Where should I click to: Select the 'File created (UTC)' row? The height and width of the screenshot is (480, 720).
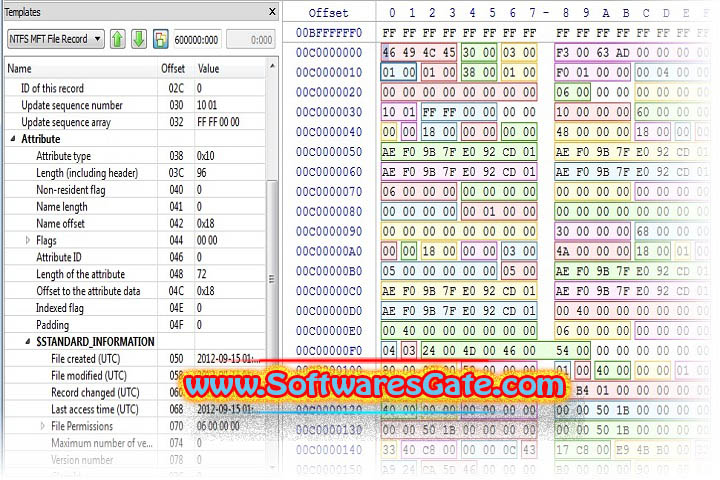click(135, 358)
